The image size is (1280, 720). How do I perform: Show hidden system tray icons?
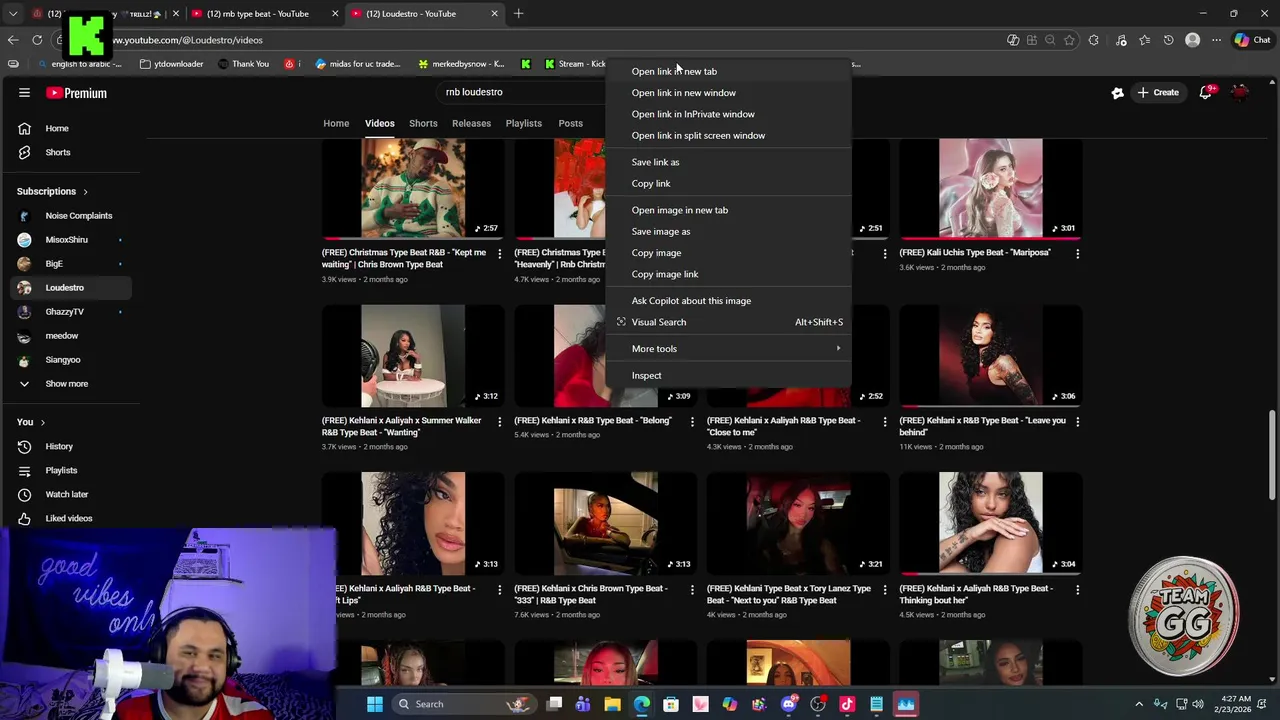(x=1138, y=704)
